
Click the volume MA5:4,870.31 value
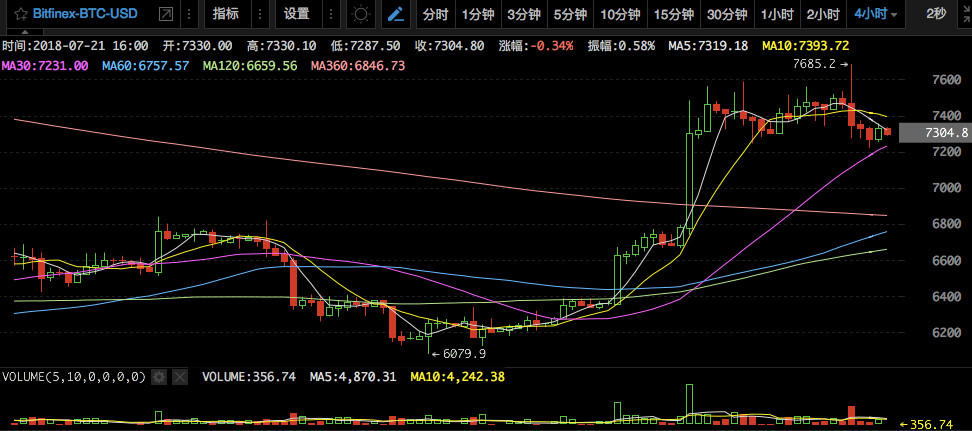click(x=353, y=376)
